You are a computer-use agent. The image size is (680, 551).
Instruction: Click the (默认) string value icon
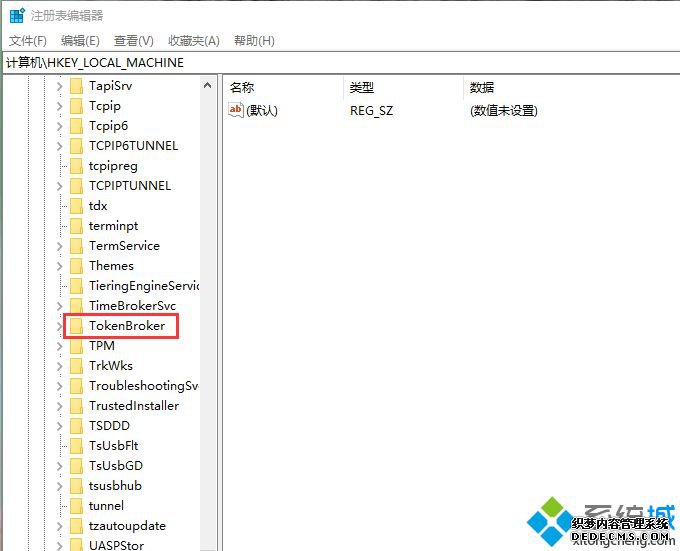click(x=235, y=110)
